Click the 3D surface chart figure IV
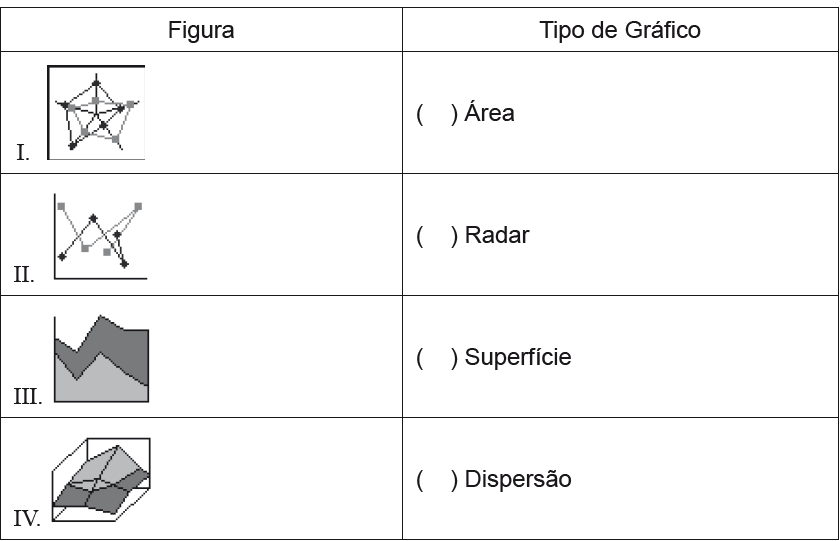 pyautogui.click(x=101, y=479)
